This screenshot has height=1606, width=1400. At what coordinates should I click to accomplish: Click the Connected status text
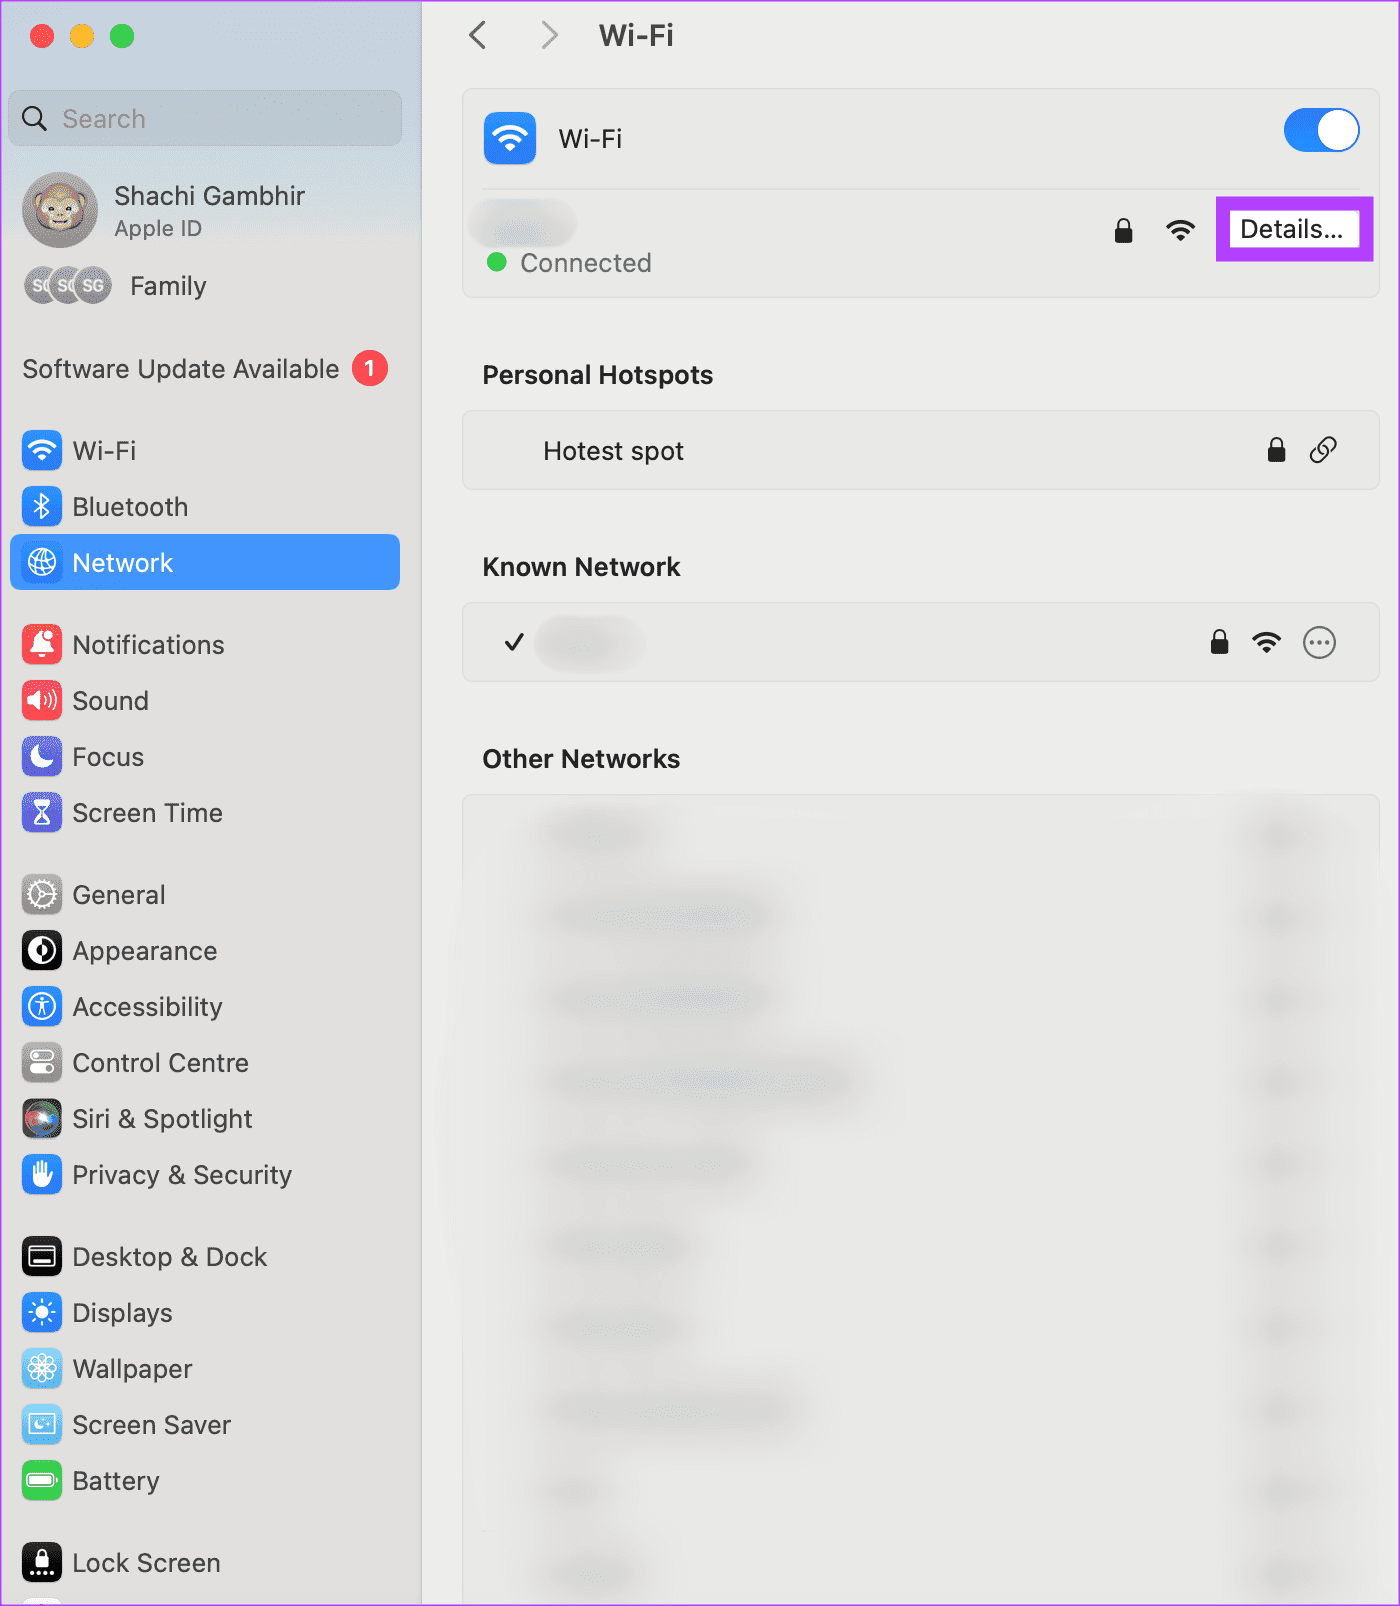pos(586,263)
